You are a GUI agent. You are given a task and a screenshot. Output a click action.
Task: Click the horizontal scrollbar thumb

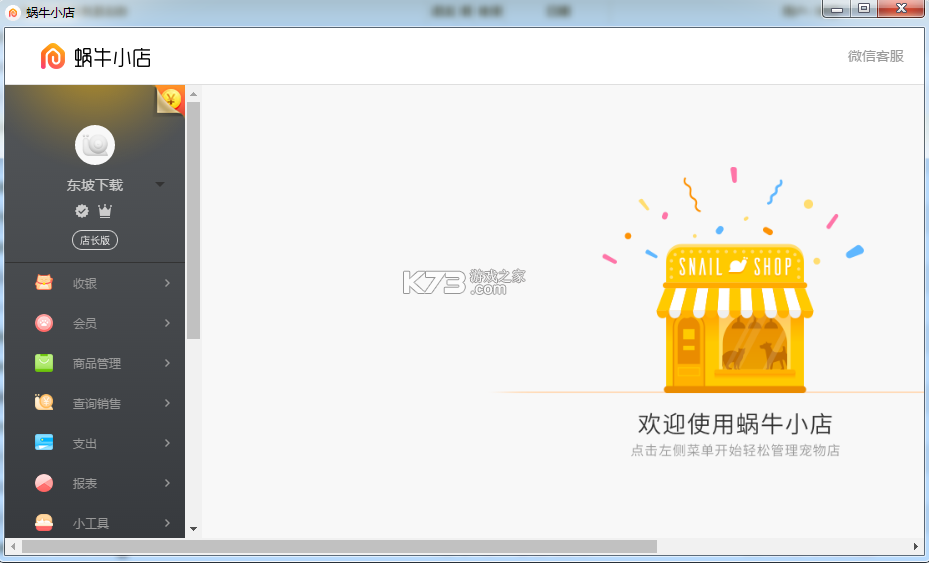point(339,546)
